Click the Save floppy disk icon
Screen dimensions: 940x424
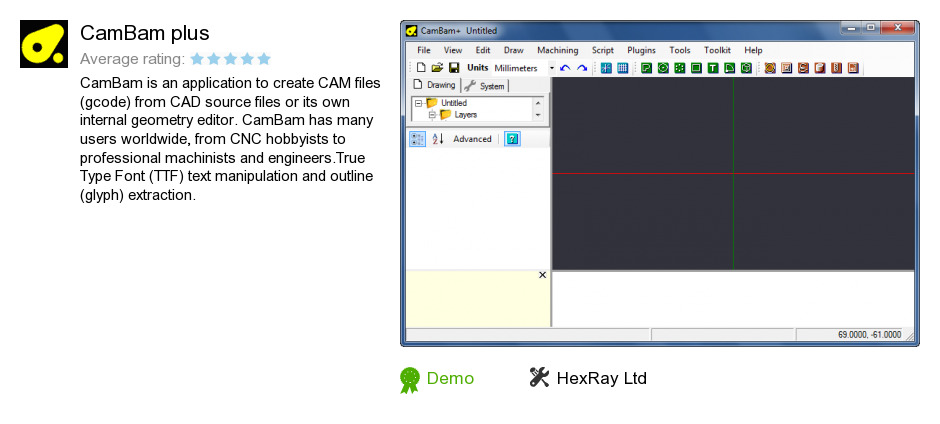[454, 68]
